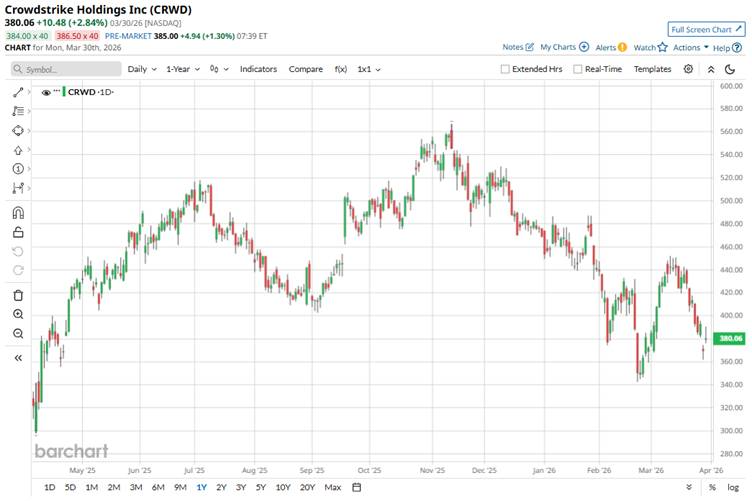Select the 1M range tab

point(92,487)
